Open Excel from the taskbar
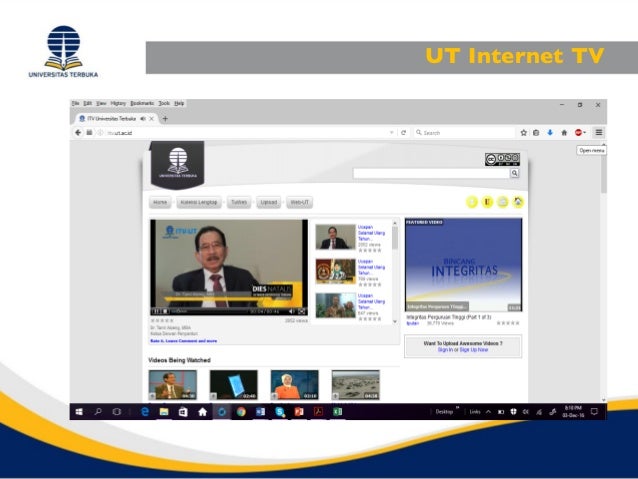Viewport: 638px width, 479px height. tap(337, 412)
